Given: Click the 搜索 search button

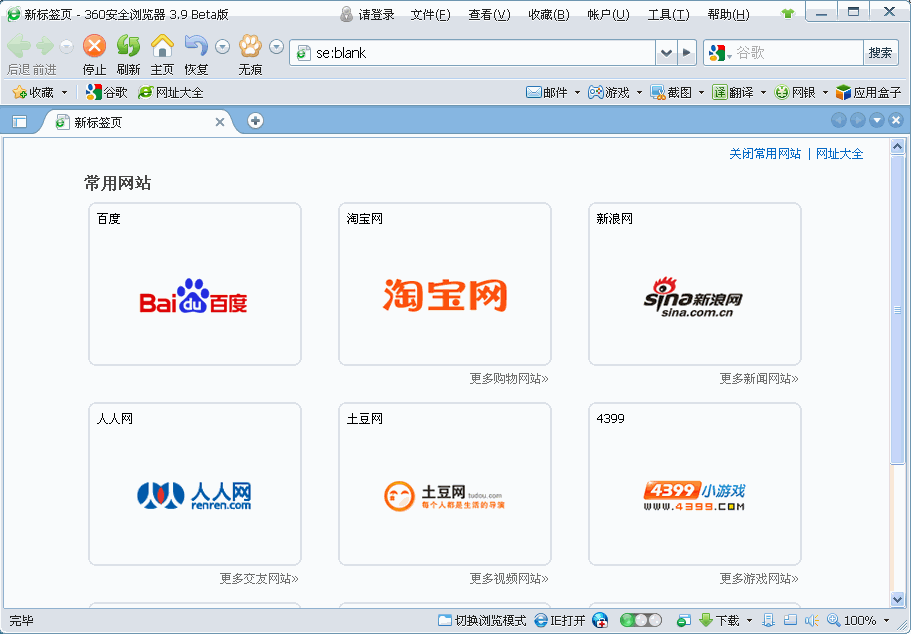Looking at the screenshot, I should (880, 53).
